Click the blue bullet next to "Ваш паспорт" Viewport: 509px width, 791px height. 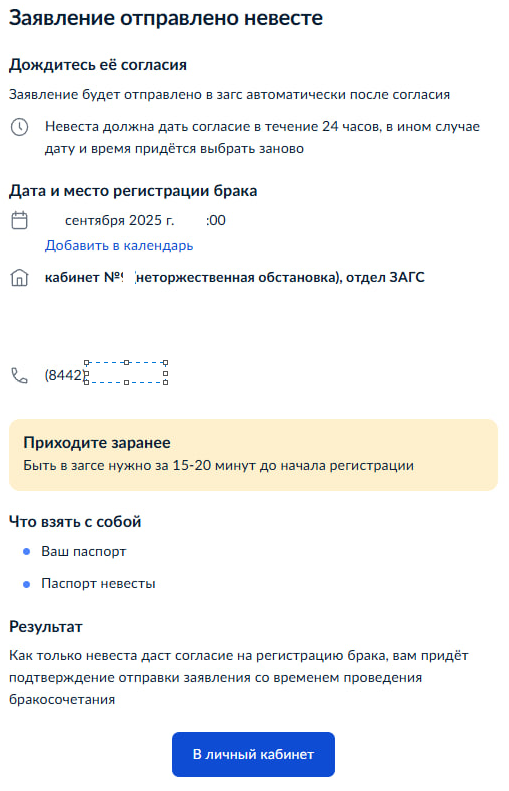[27, 552]
